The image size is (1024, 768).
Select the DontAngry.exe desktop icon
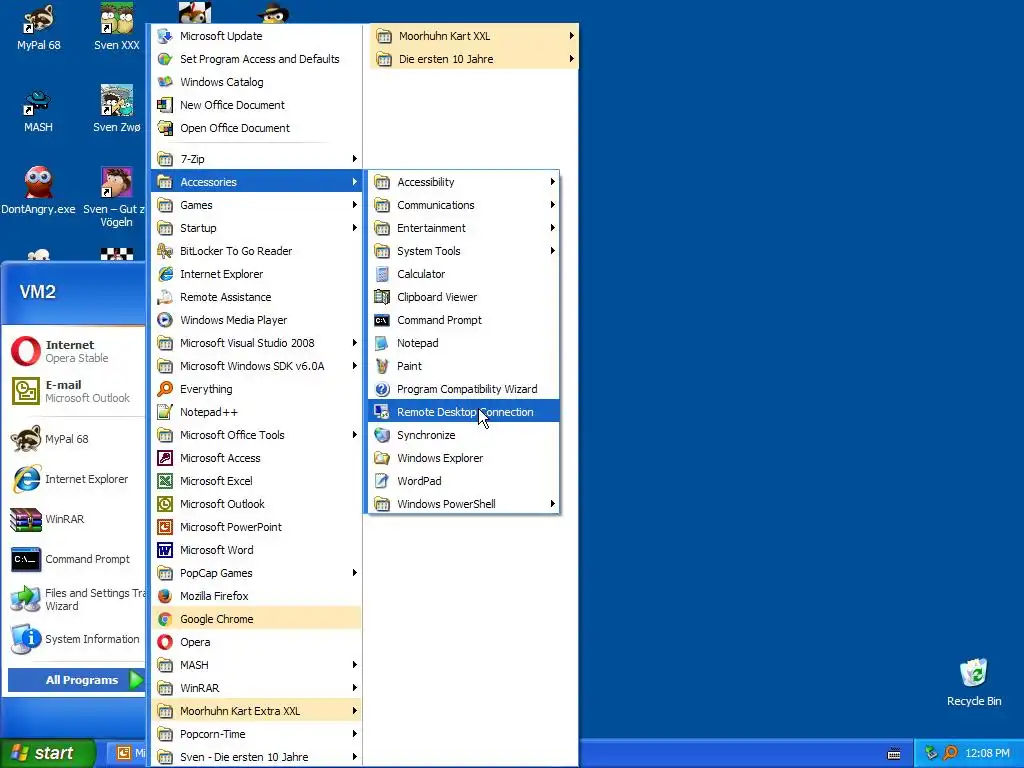[x=39, y=191]
